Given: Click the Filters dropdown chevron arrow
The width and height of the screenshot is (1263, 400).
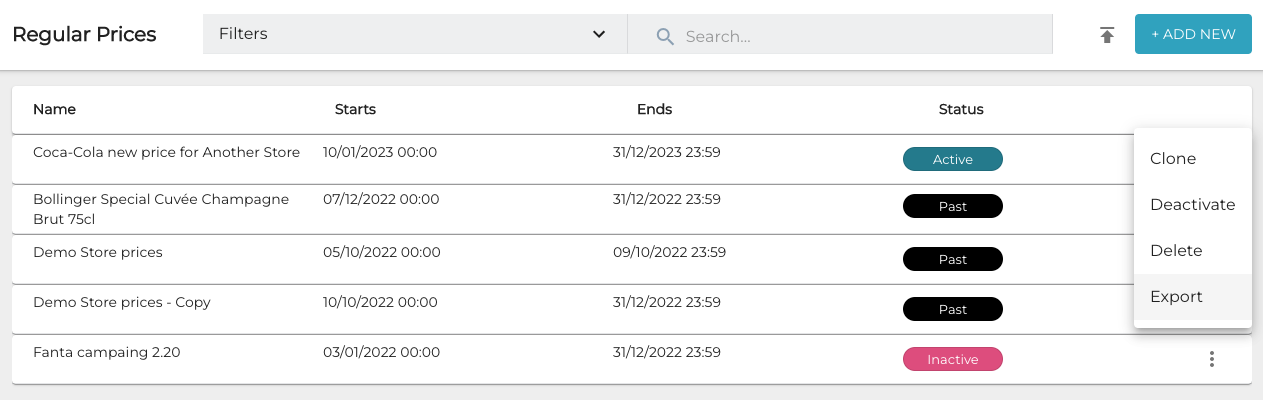Looking at the screenshot, I should 599,34.
